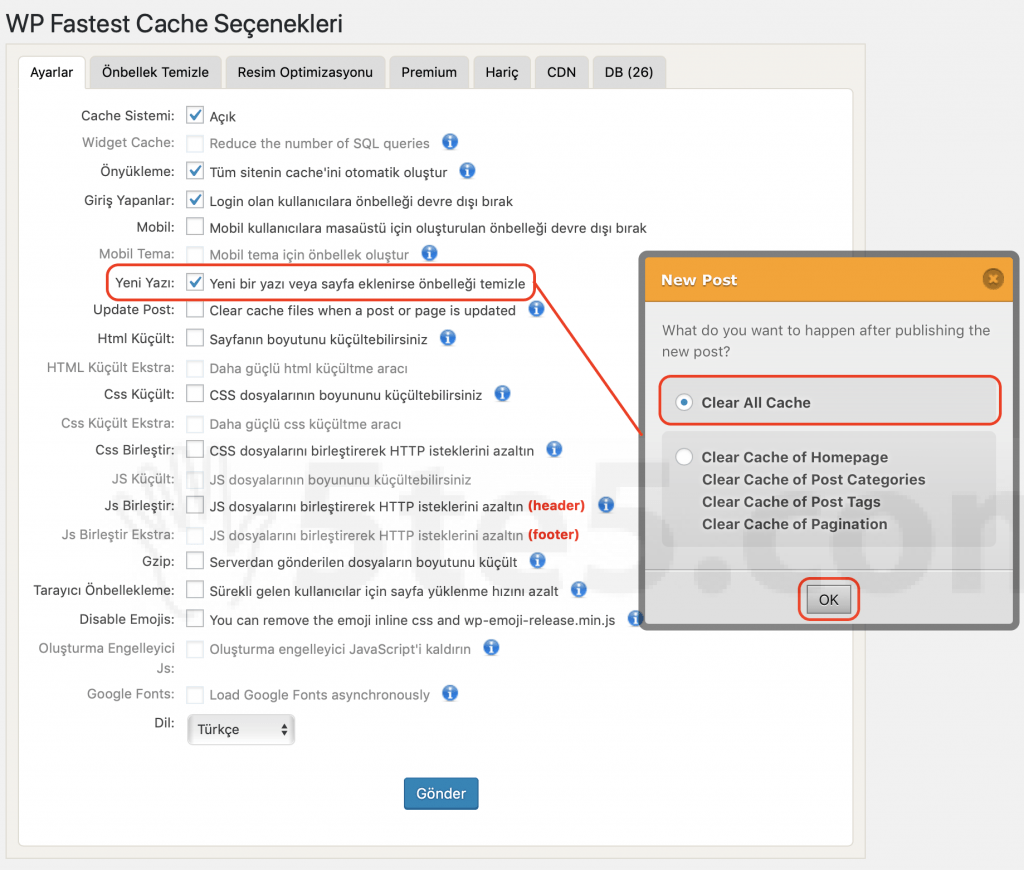Click info icon beside Css Birleştir option
Image resolution: width=1024 pixels, height=870 pixels.
554,450
